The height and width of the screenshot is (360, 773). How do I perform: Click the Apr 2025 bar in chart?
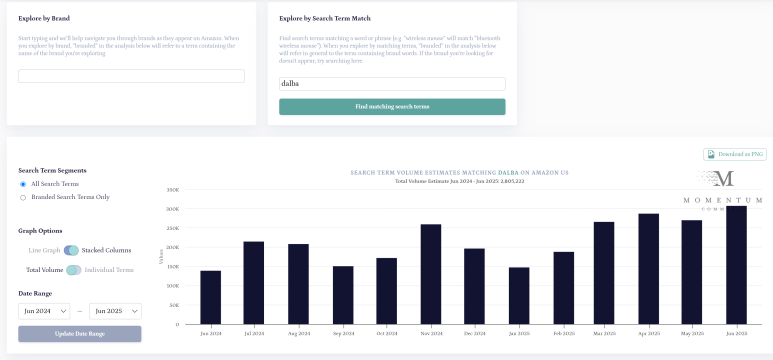click(648, 269)
